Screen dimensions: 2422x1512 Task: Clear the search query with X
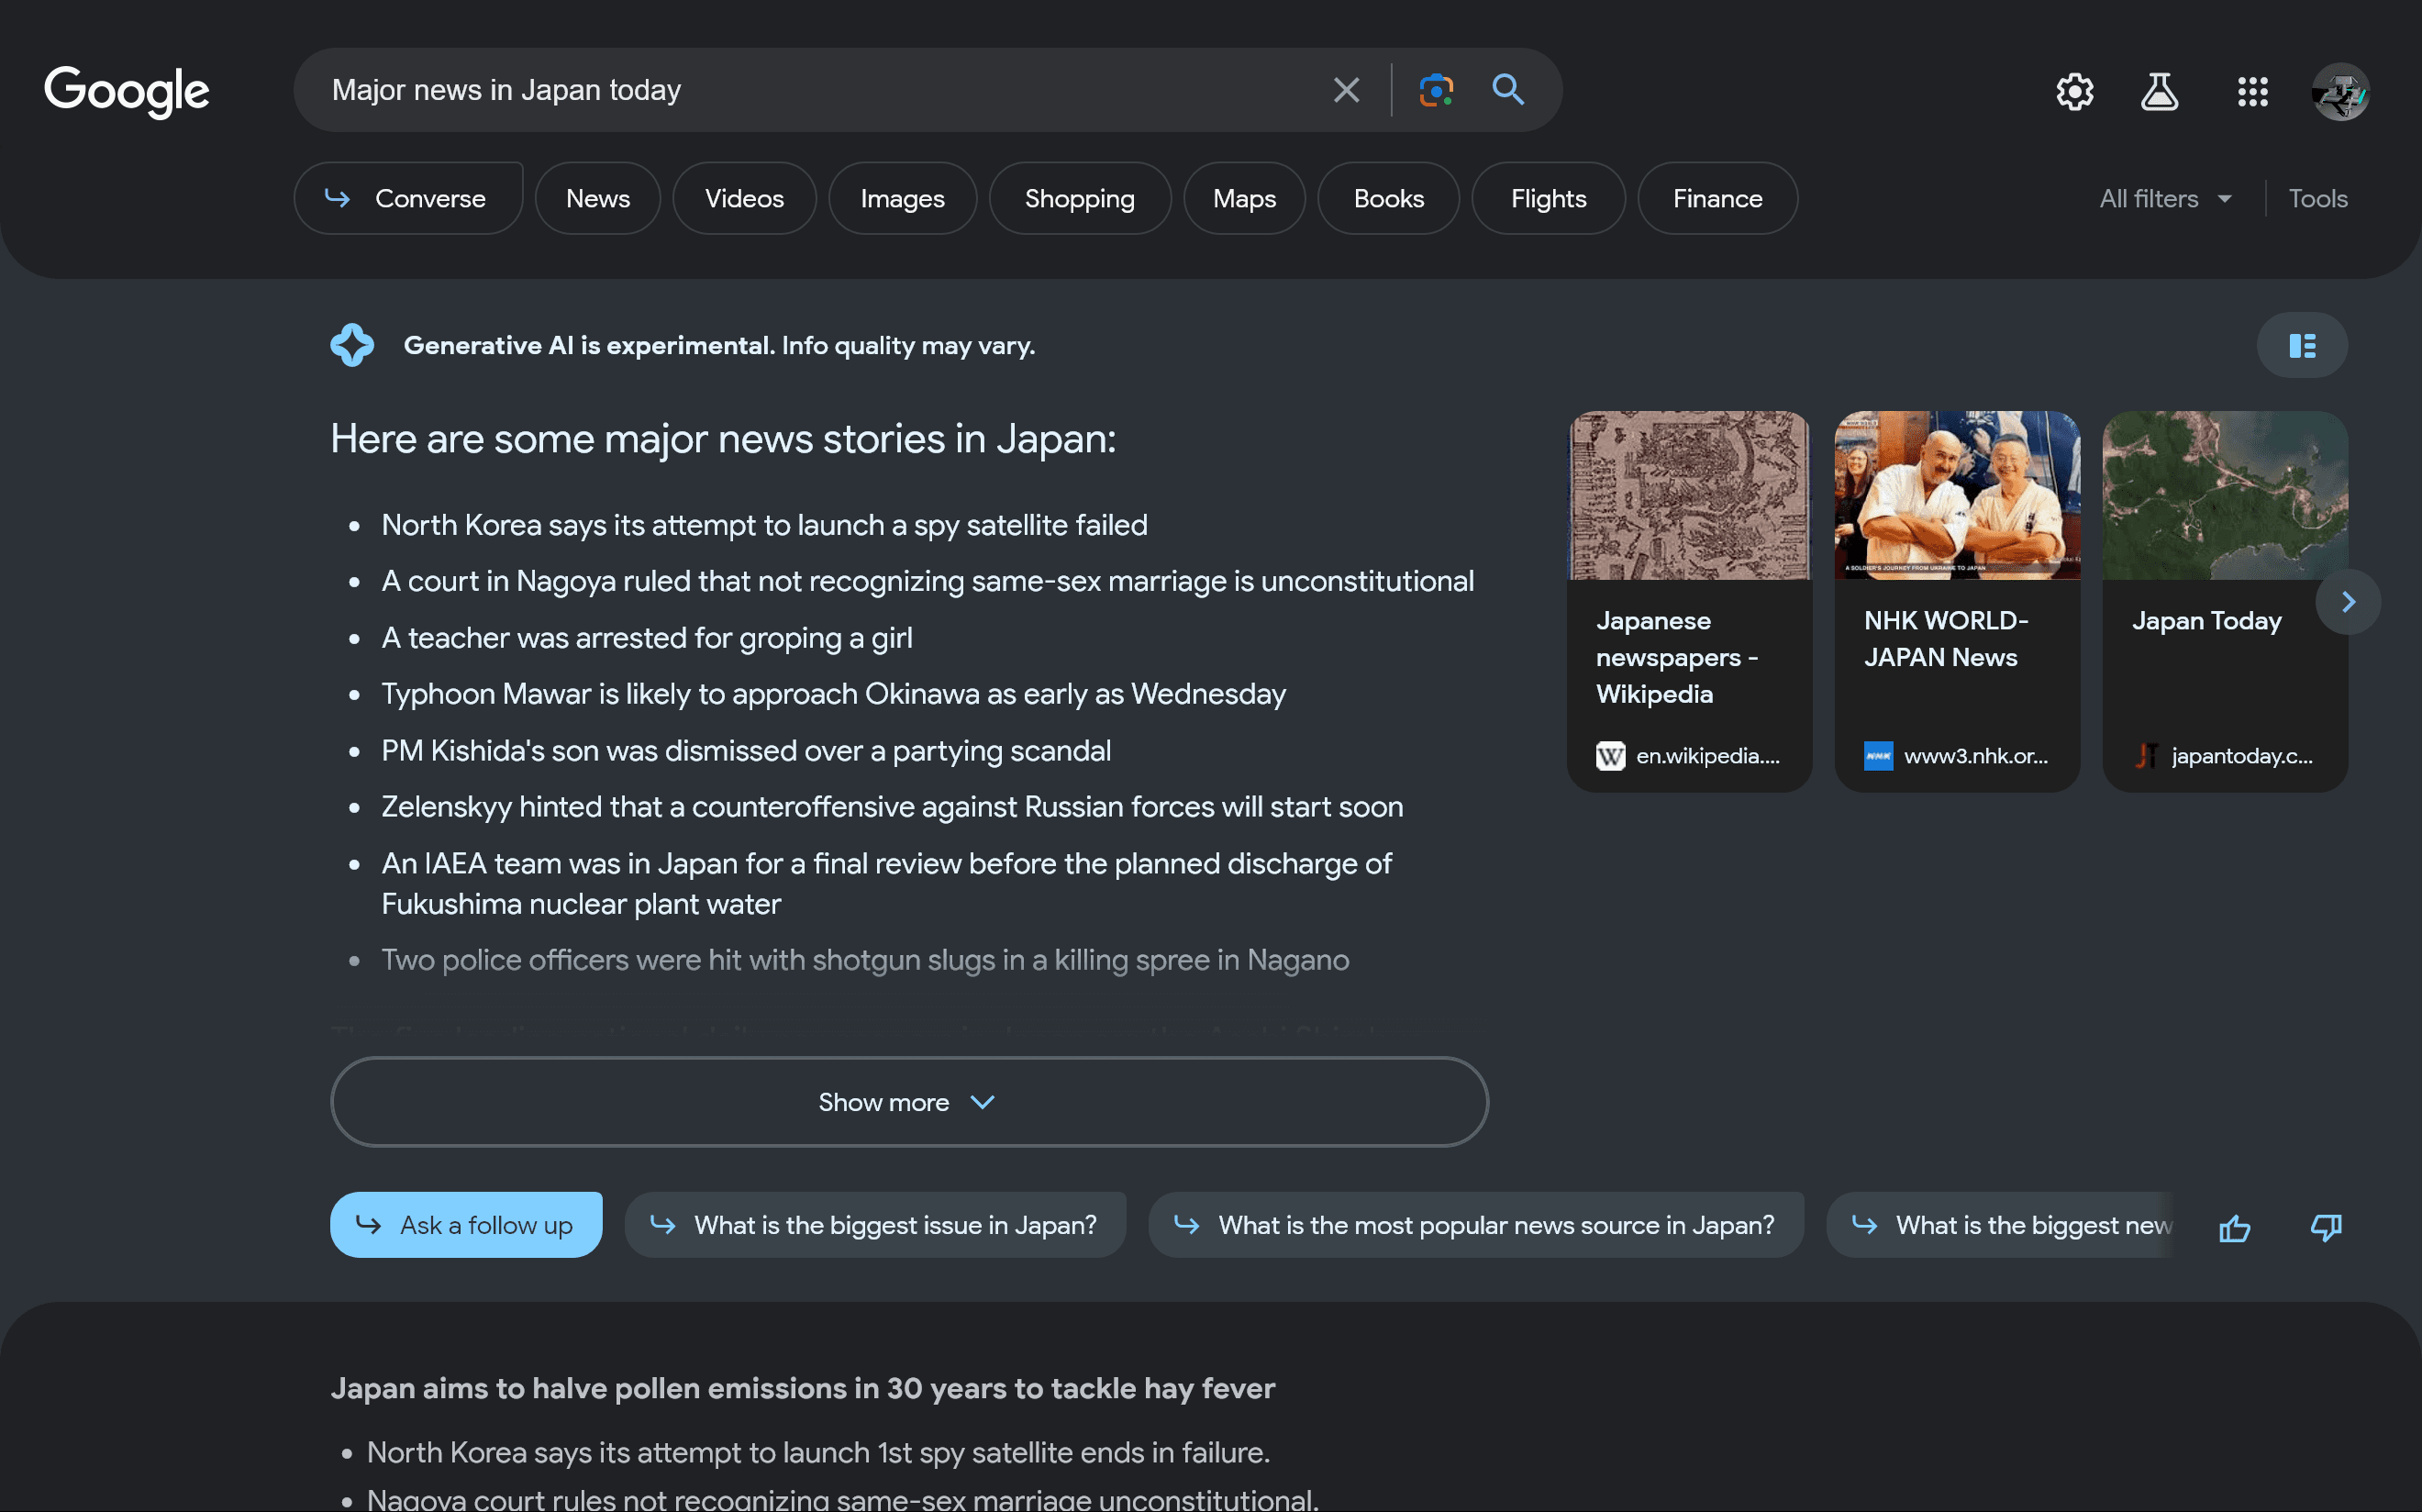pos(1346,90)
